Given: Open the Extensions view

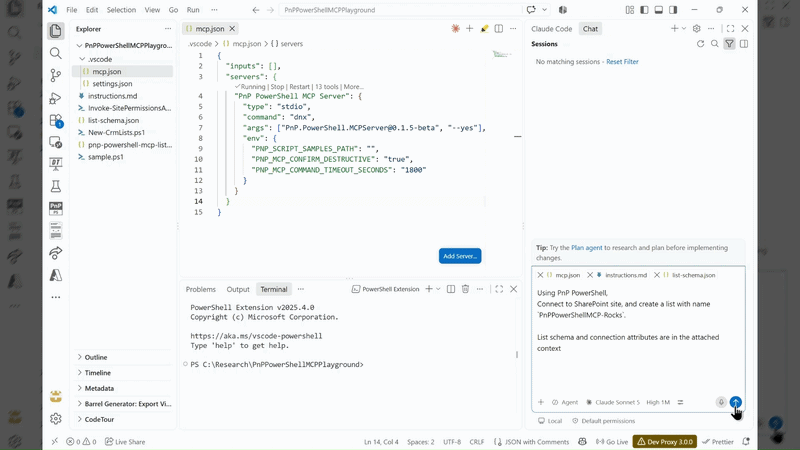Looking at the screenshot, I should [x=56, y=120].
